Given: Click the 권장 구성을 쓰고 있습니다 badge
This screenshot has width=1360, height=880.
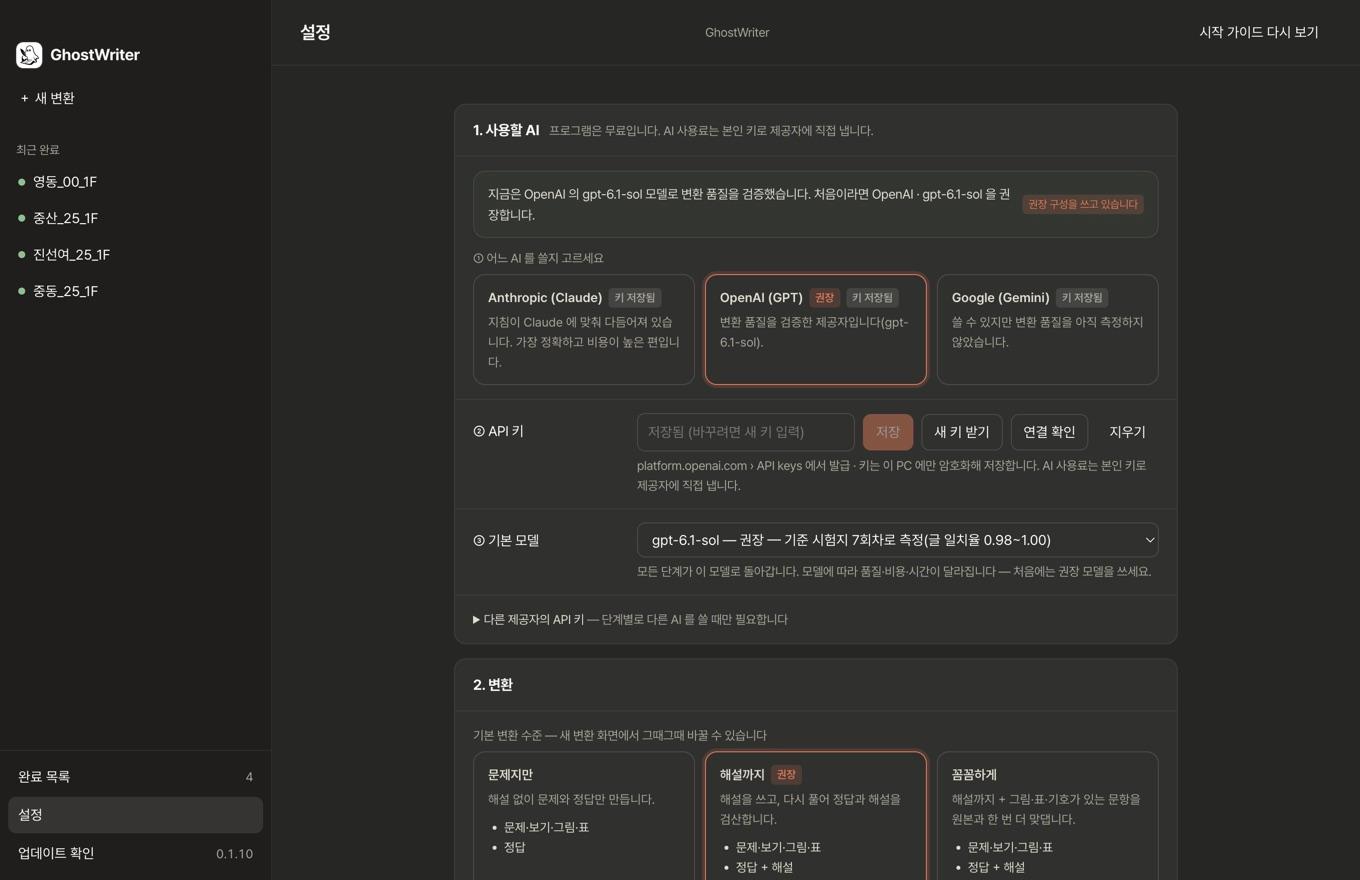Looking at the screenshot, I should (x=1083, y=204).
